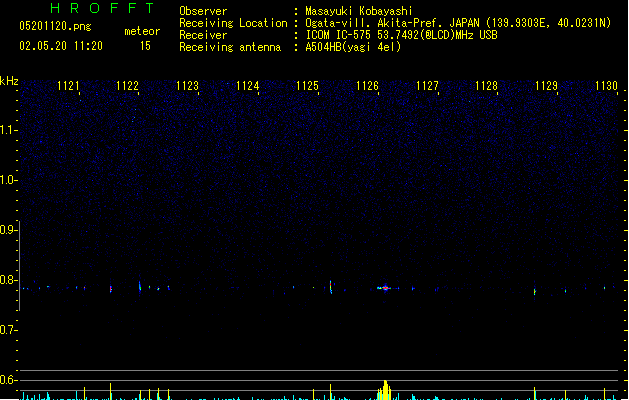Click the 0.8 kHz frequency tick label
The width and height of the screenshot is (629, 400).
point(7,280)
